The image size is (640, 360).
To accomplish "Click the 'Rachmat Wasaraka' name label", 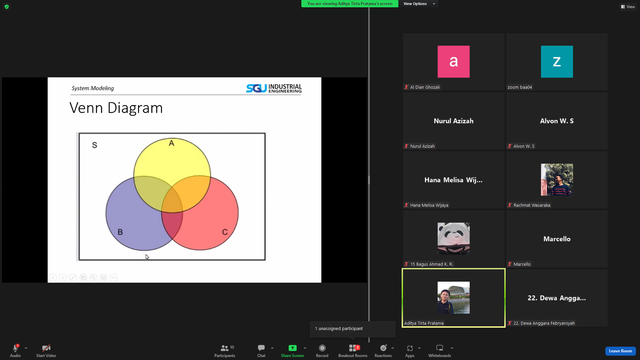I will (x=532, y=205).
